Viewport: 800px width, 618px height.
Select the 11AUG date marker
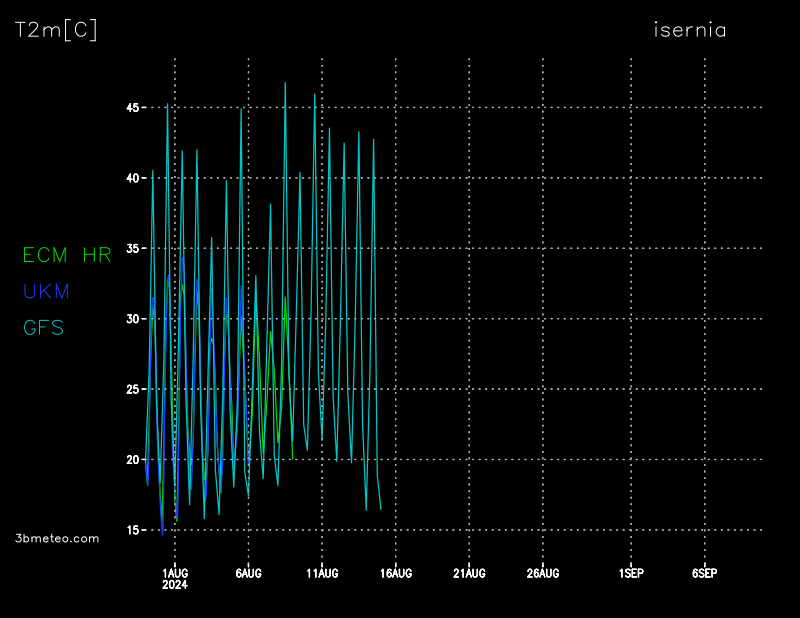click(322, 573)
